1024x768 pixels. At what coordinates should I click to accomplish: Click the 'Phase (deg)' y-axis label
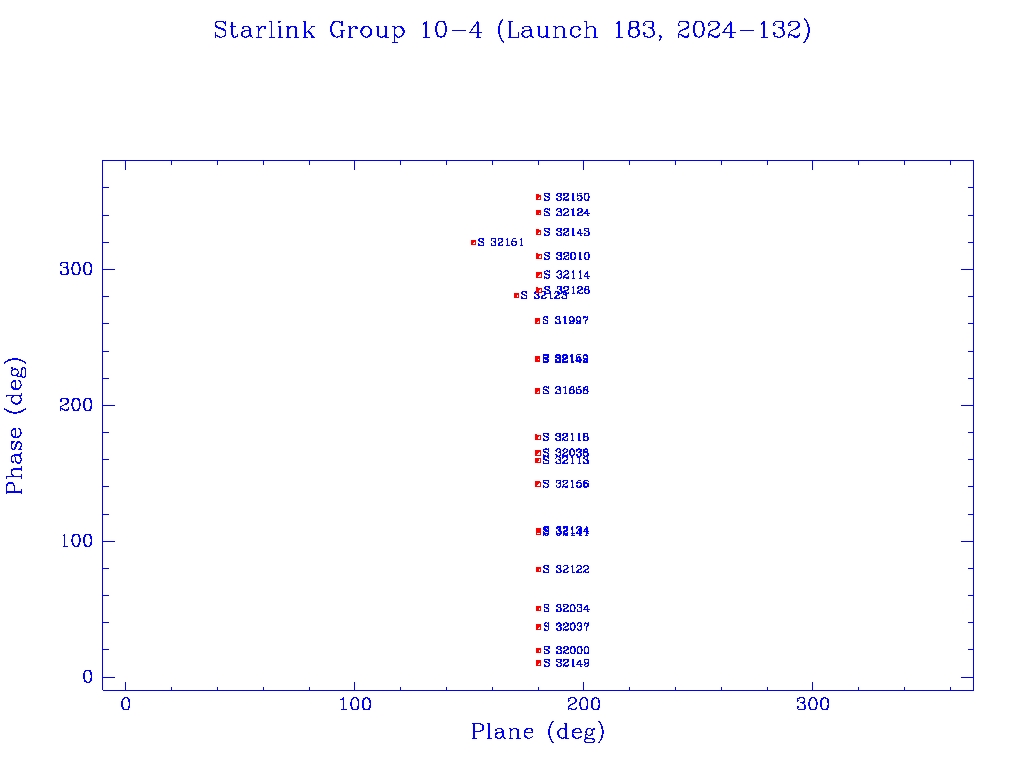coord(15,426)
